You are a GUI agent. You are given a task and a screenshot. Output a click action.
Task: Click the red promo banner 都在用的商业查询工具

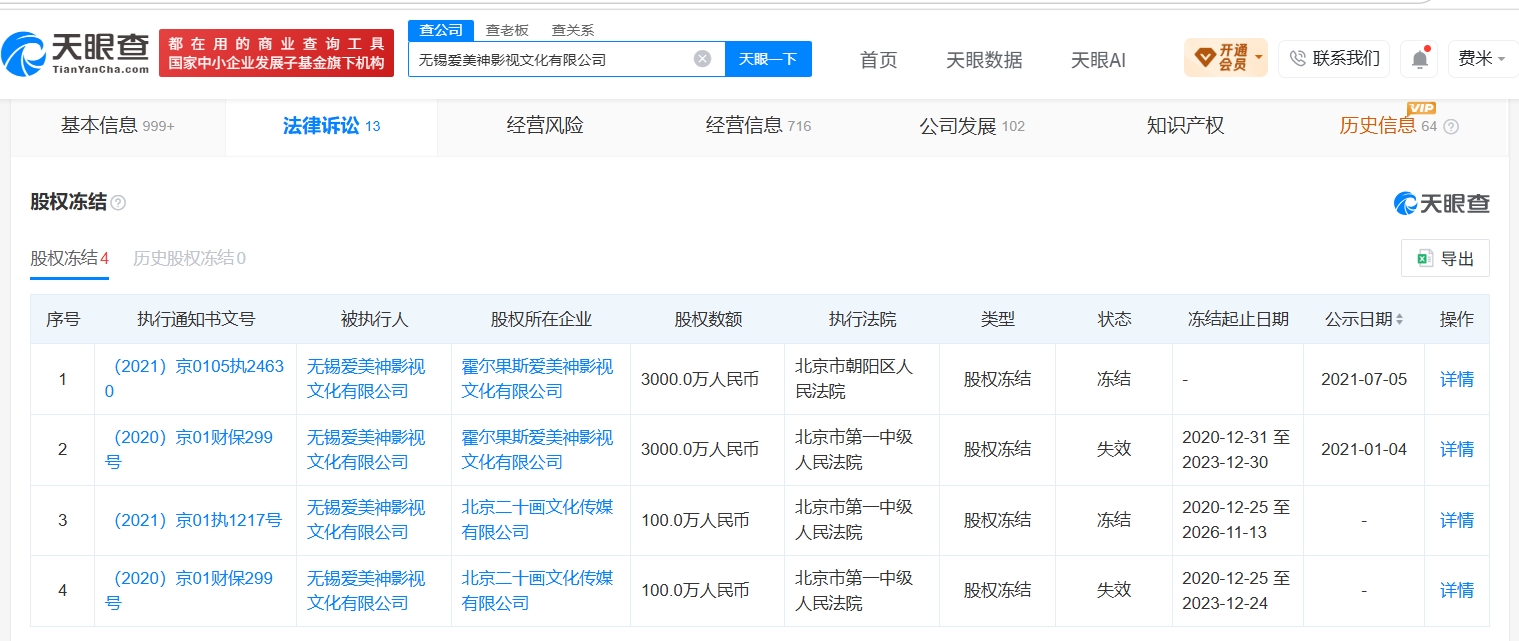[x=277, y=53]
